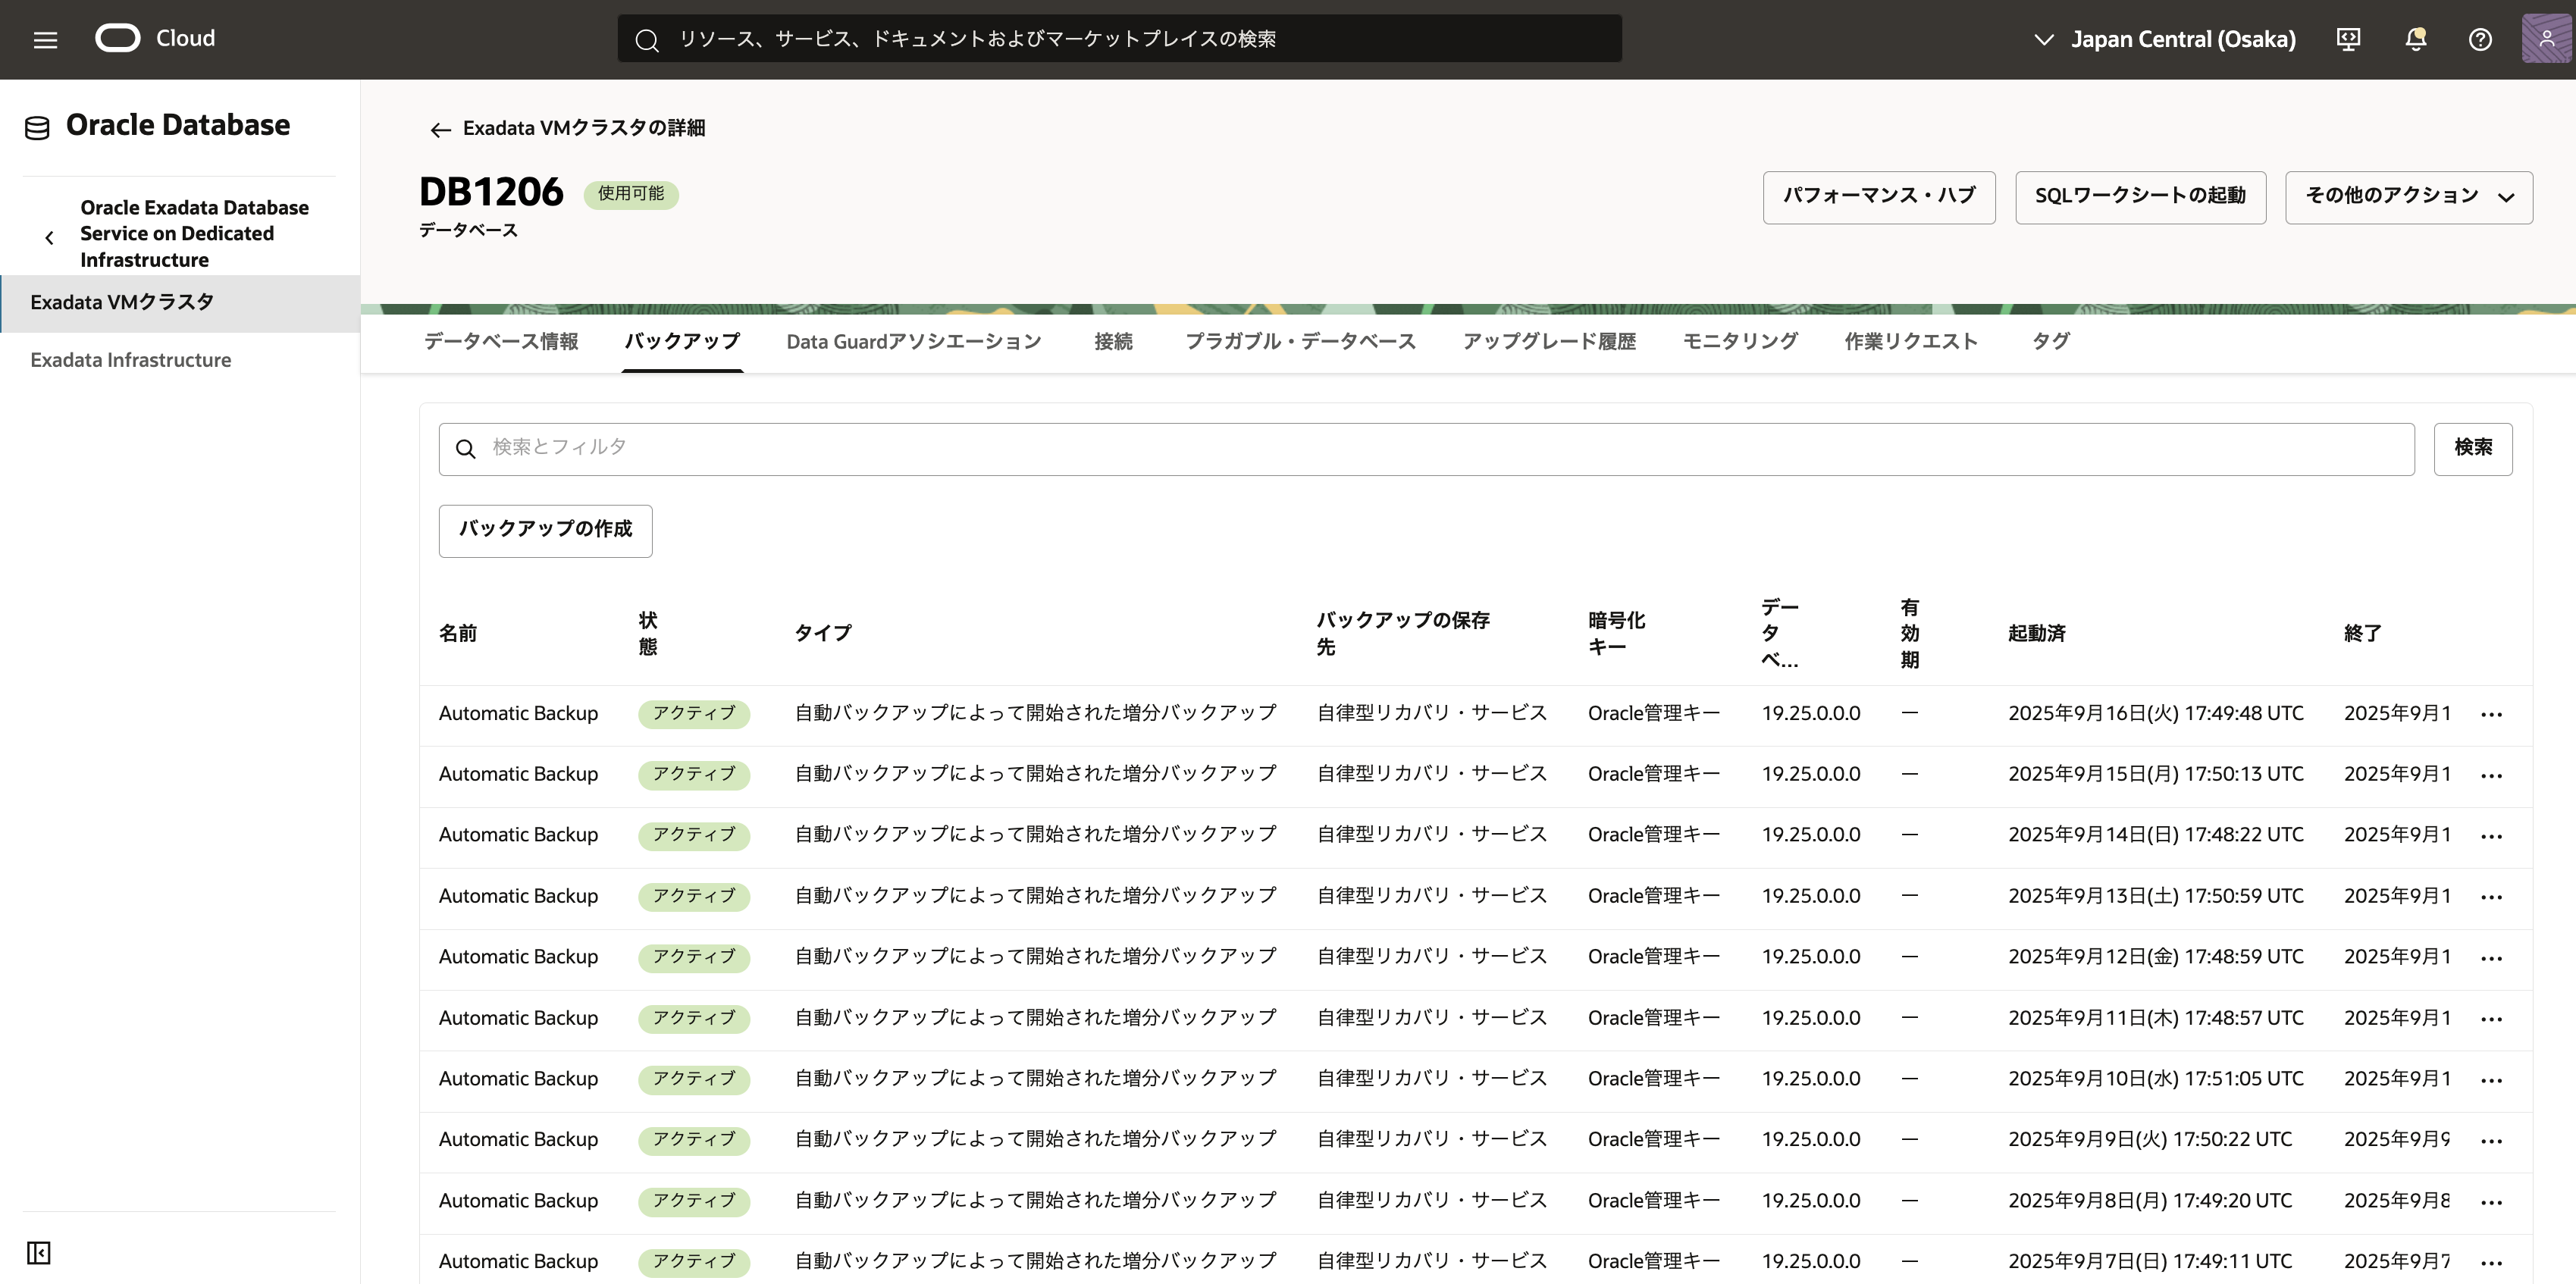Select Exadata Infrastructure in the sidebar

coord(131,360)
